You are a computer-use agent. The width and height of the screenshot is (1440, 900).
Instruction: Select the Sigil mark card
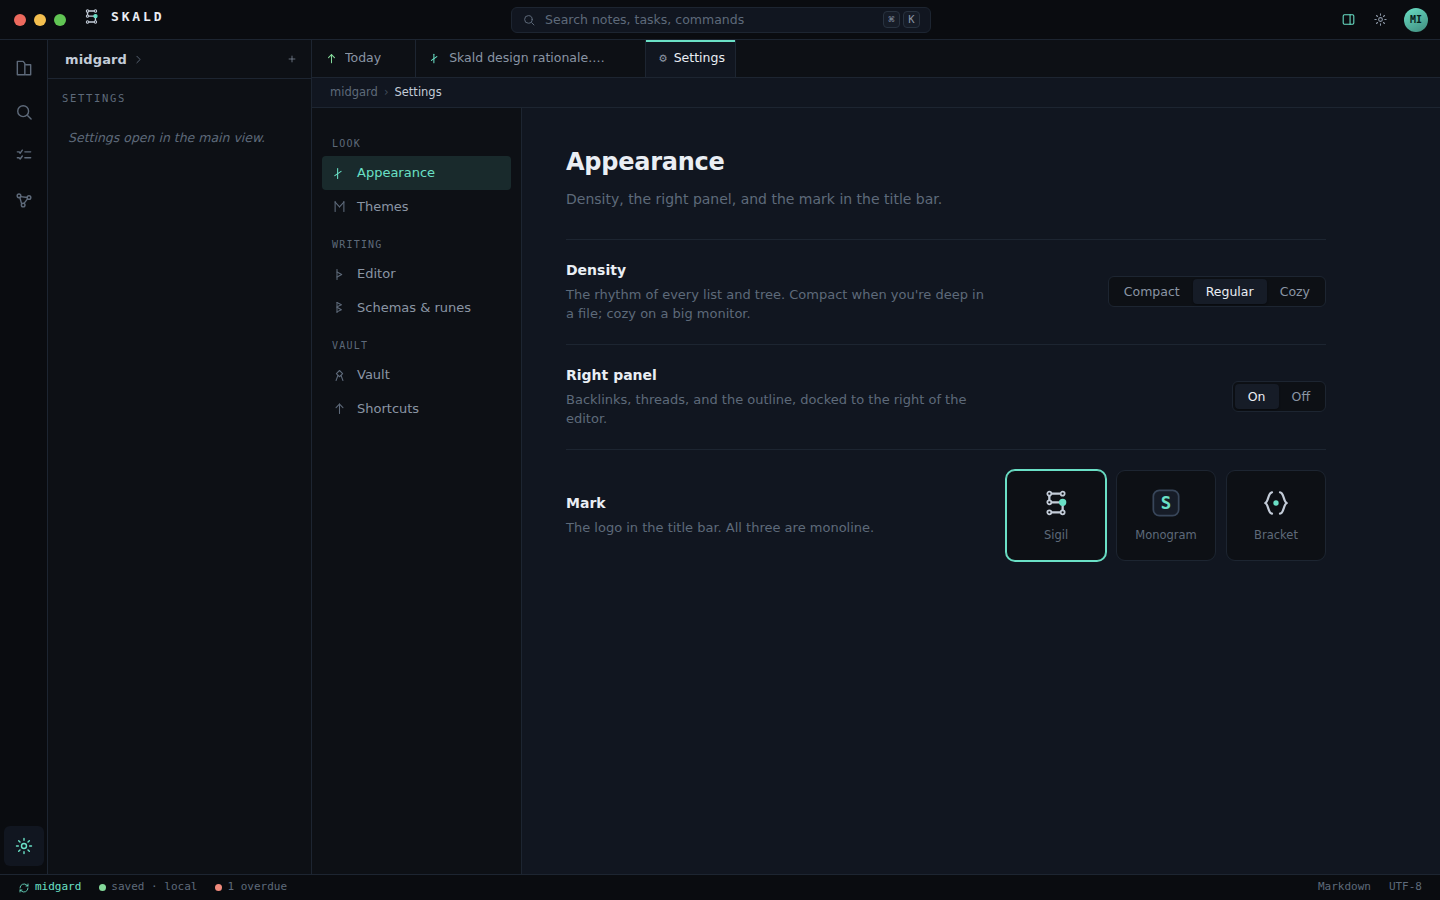1056,515
